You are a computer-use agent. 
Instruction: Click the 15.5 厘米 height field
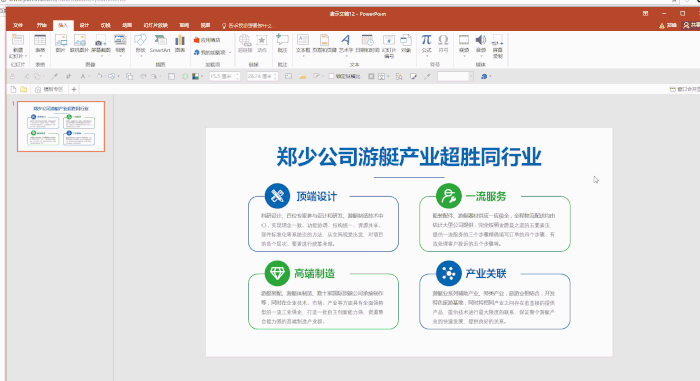click(x=224, y=76)
